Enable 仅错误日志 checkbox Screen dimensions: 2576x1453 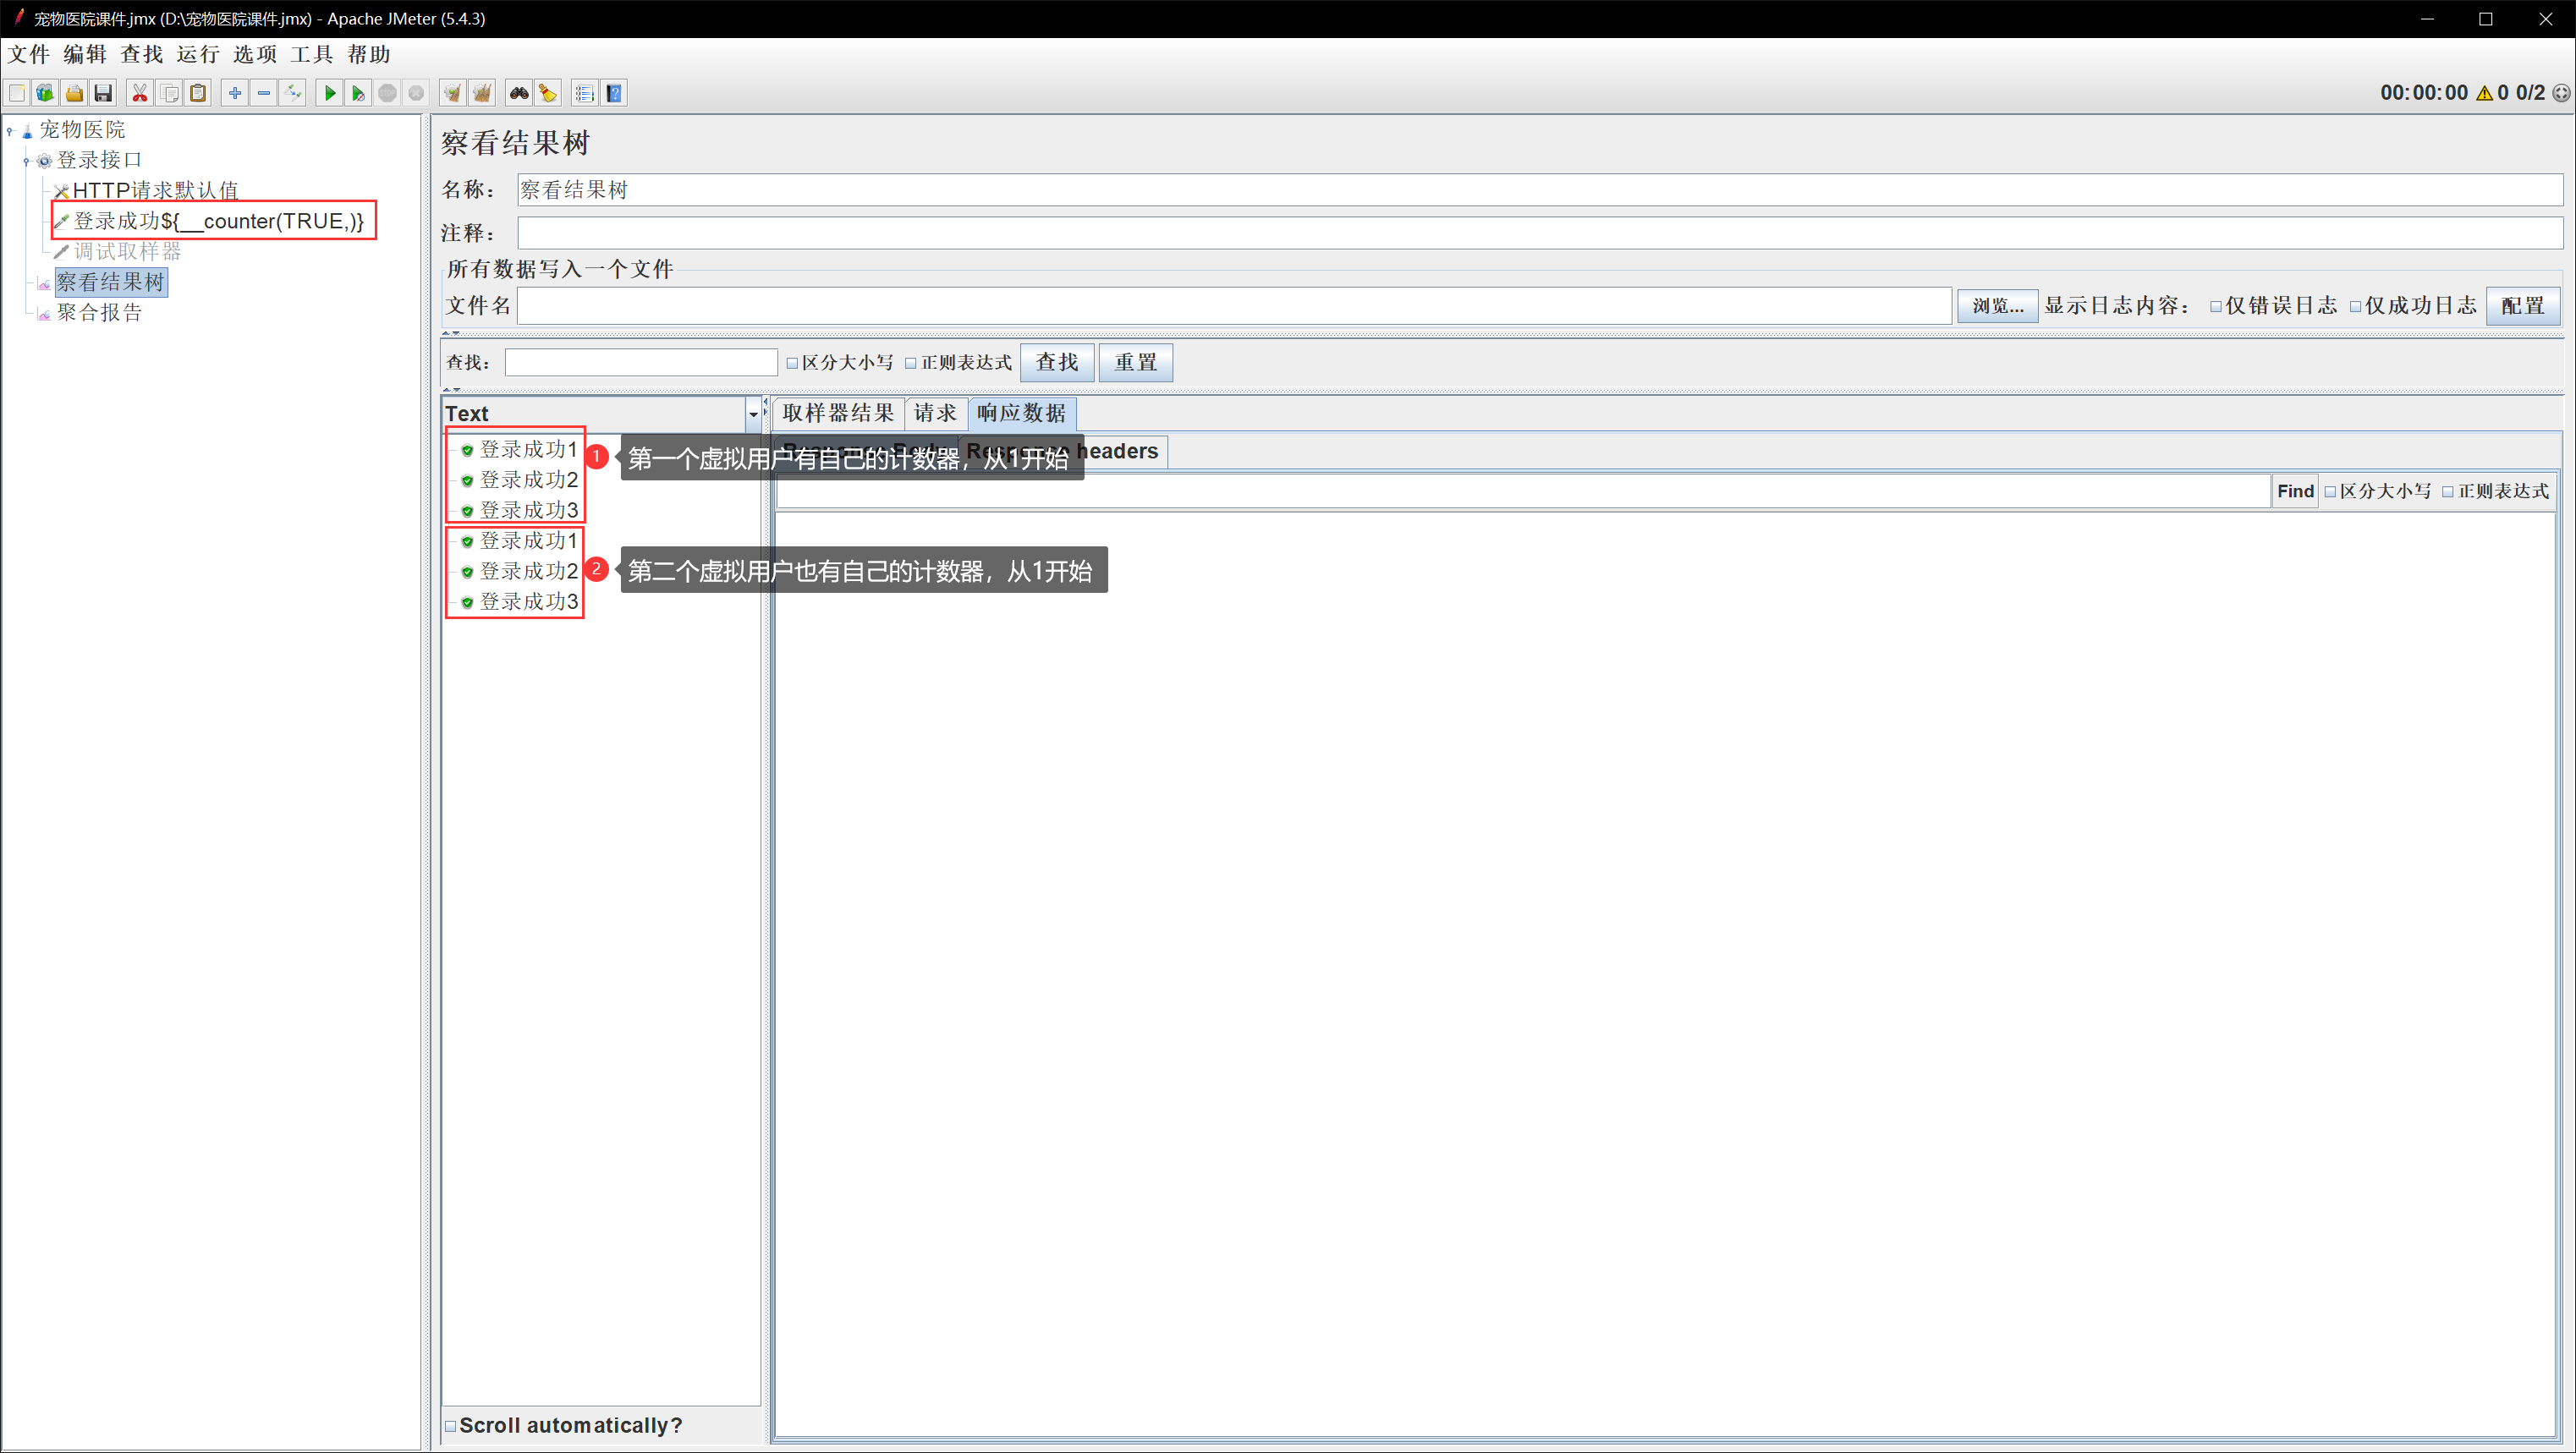tap(2216, 306)
